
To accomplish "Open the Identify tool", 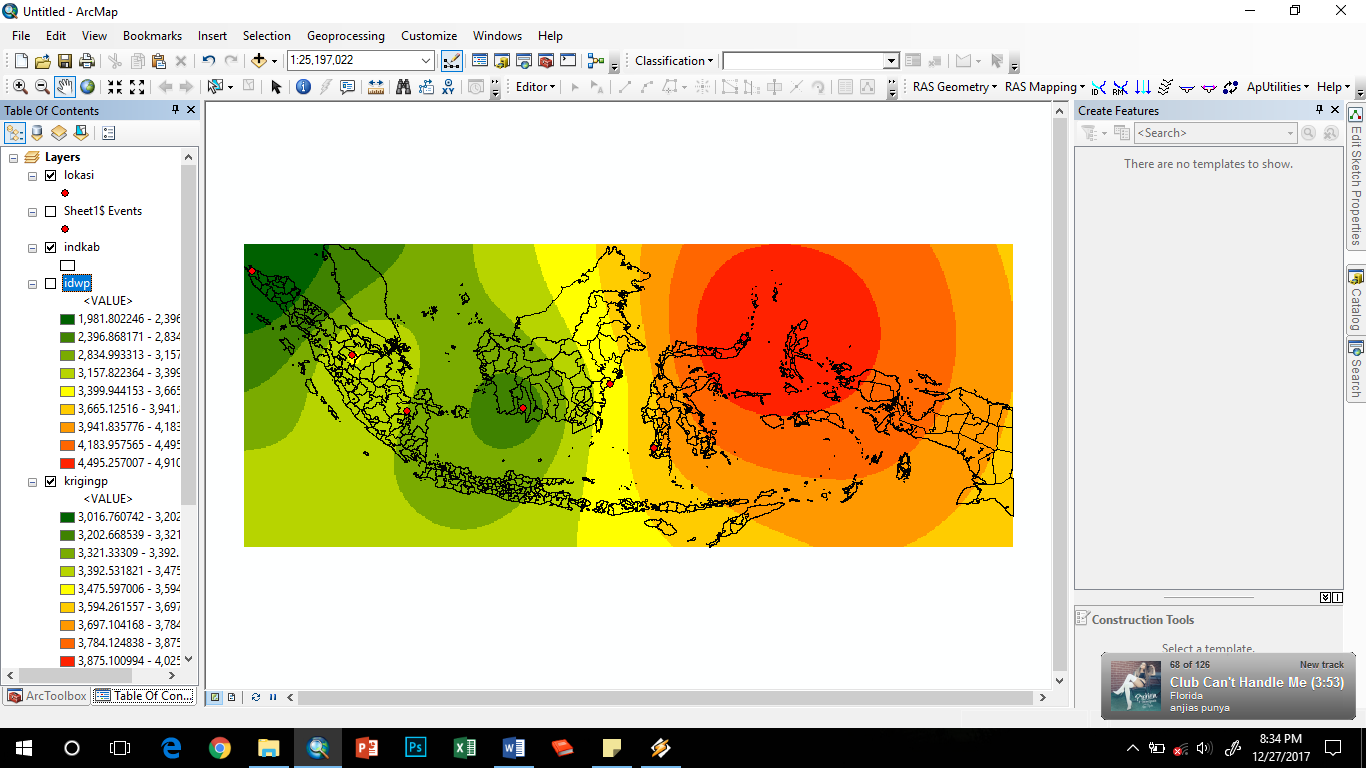I will point(303,86).
